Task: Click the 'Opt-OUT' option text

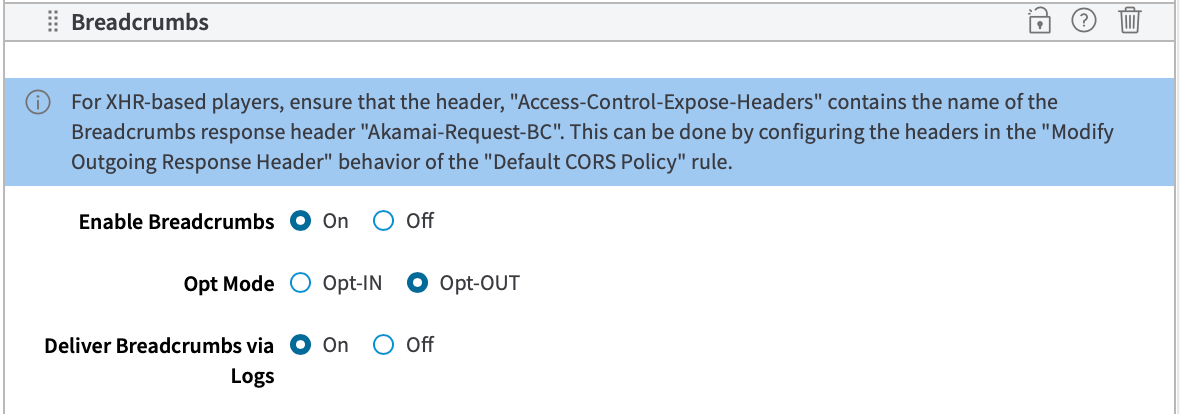Action: (x=479, y=284)
